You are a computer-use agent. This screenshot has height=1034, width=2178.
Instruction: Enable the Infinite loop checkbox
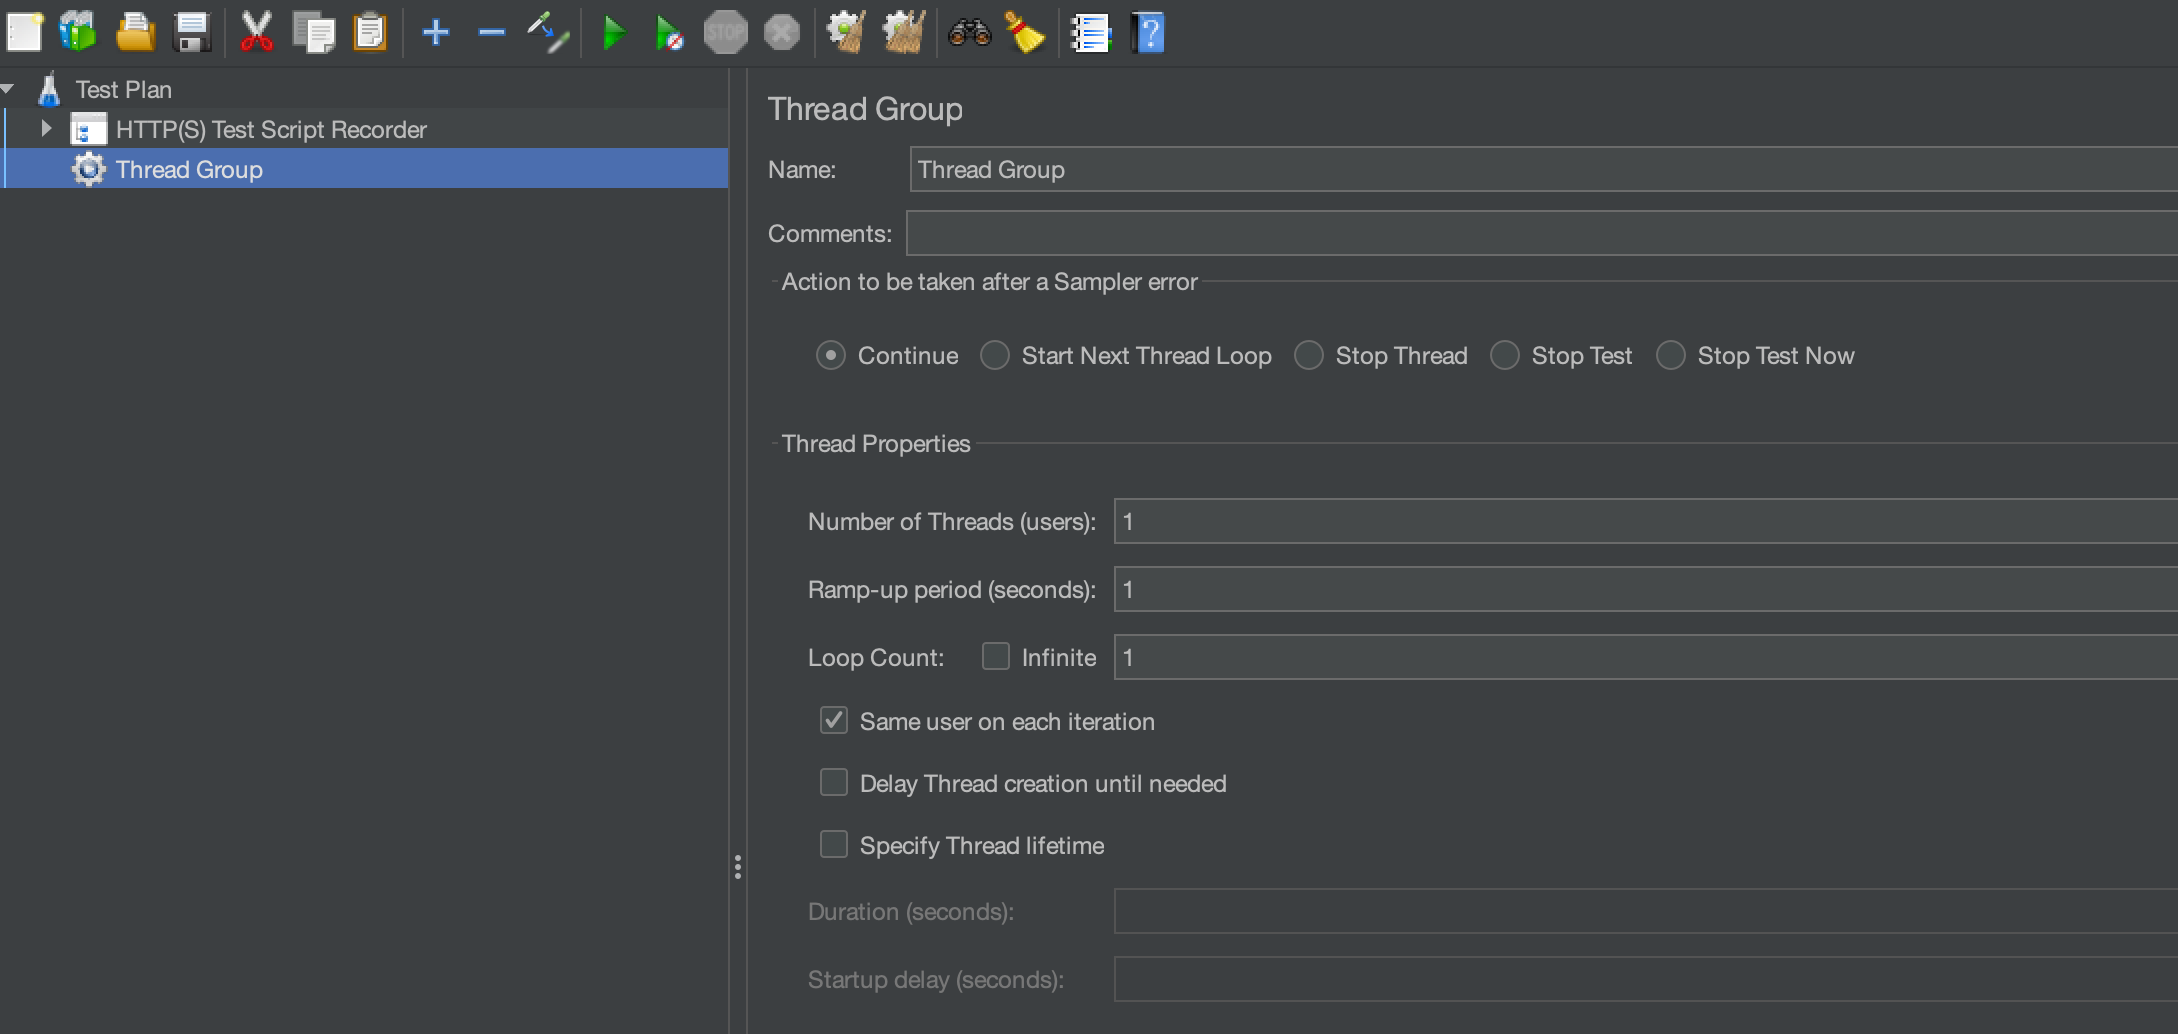tap(995, 656)
